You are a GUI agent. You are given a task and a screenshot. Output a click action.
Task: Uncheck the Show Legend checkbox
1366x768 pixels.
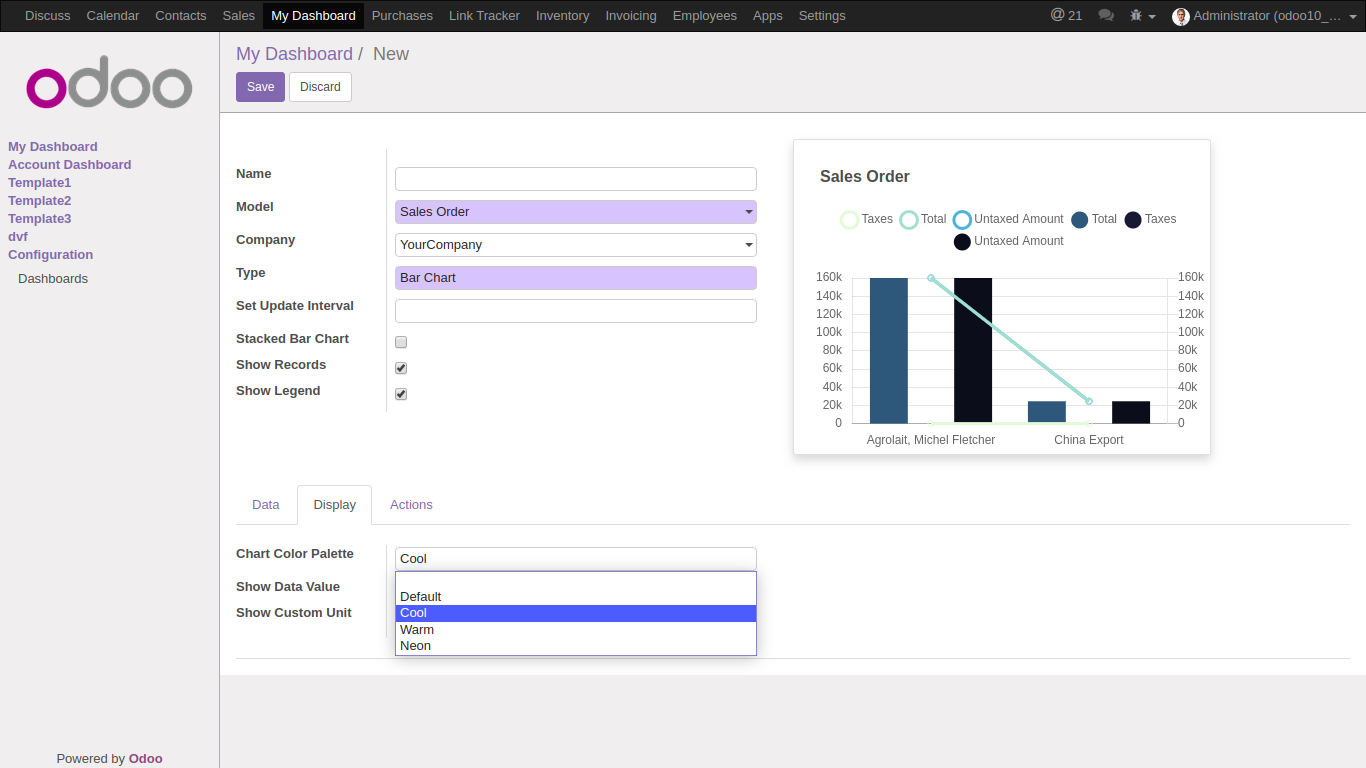[401, 394]
